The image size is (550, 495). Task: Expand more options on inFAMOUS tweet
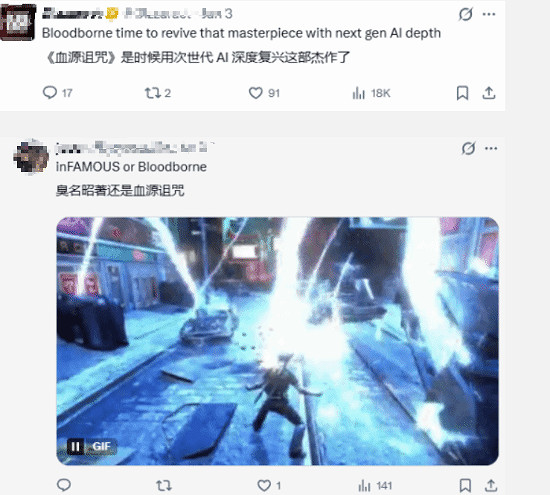click(491, 148)
